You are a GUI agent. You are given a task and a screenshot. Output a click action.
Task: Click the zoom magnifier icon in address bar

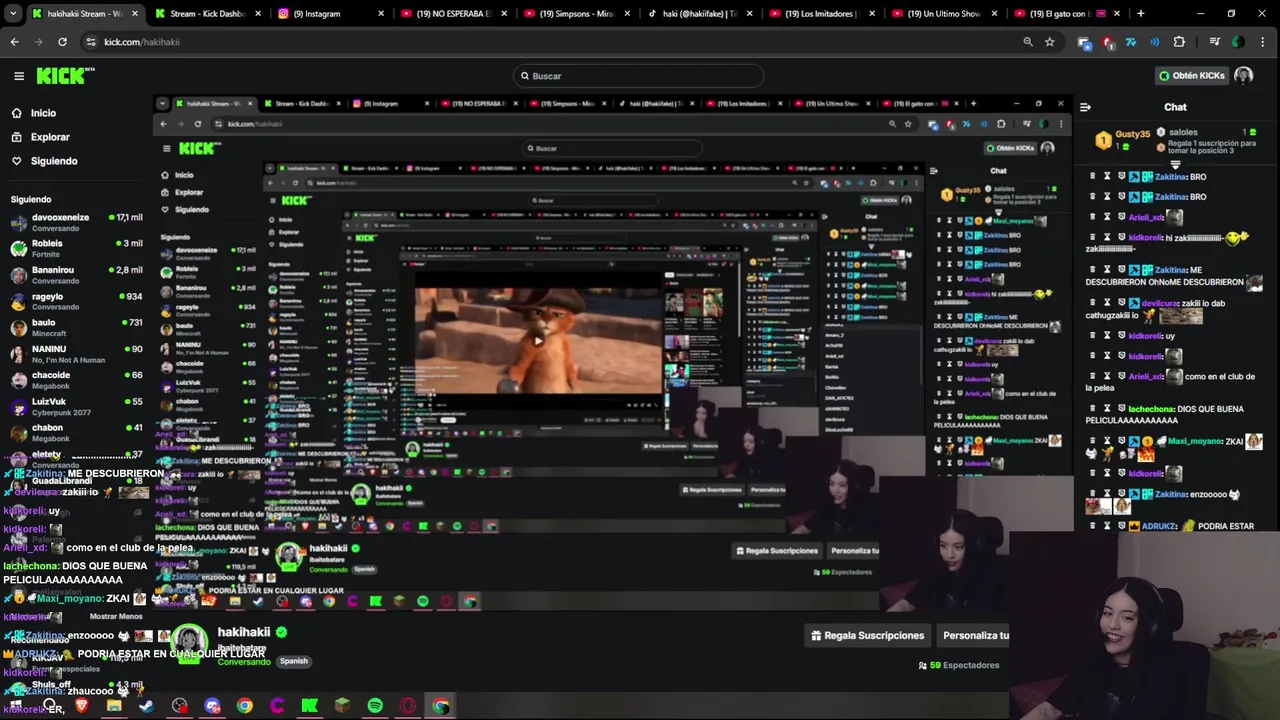coord(1028,42)
